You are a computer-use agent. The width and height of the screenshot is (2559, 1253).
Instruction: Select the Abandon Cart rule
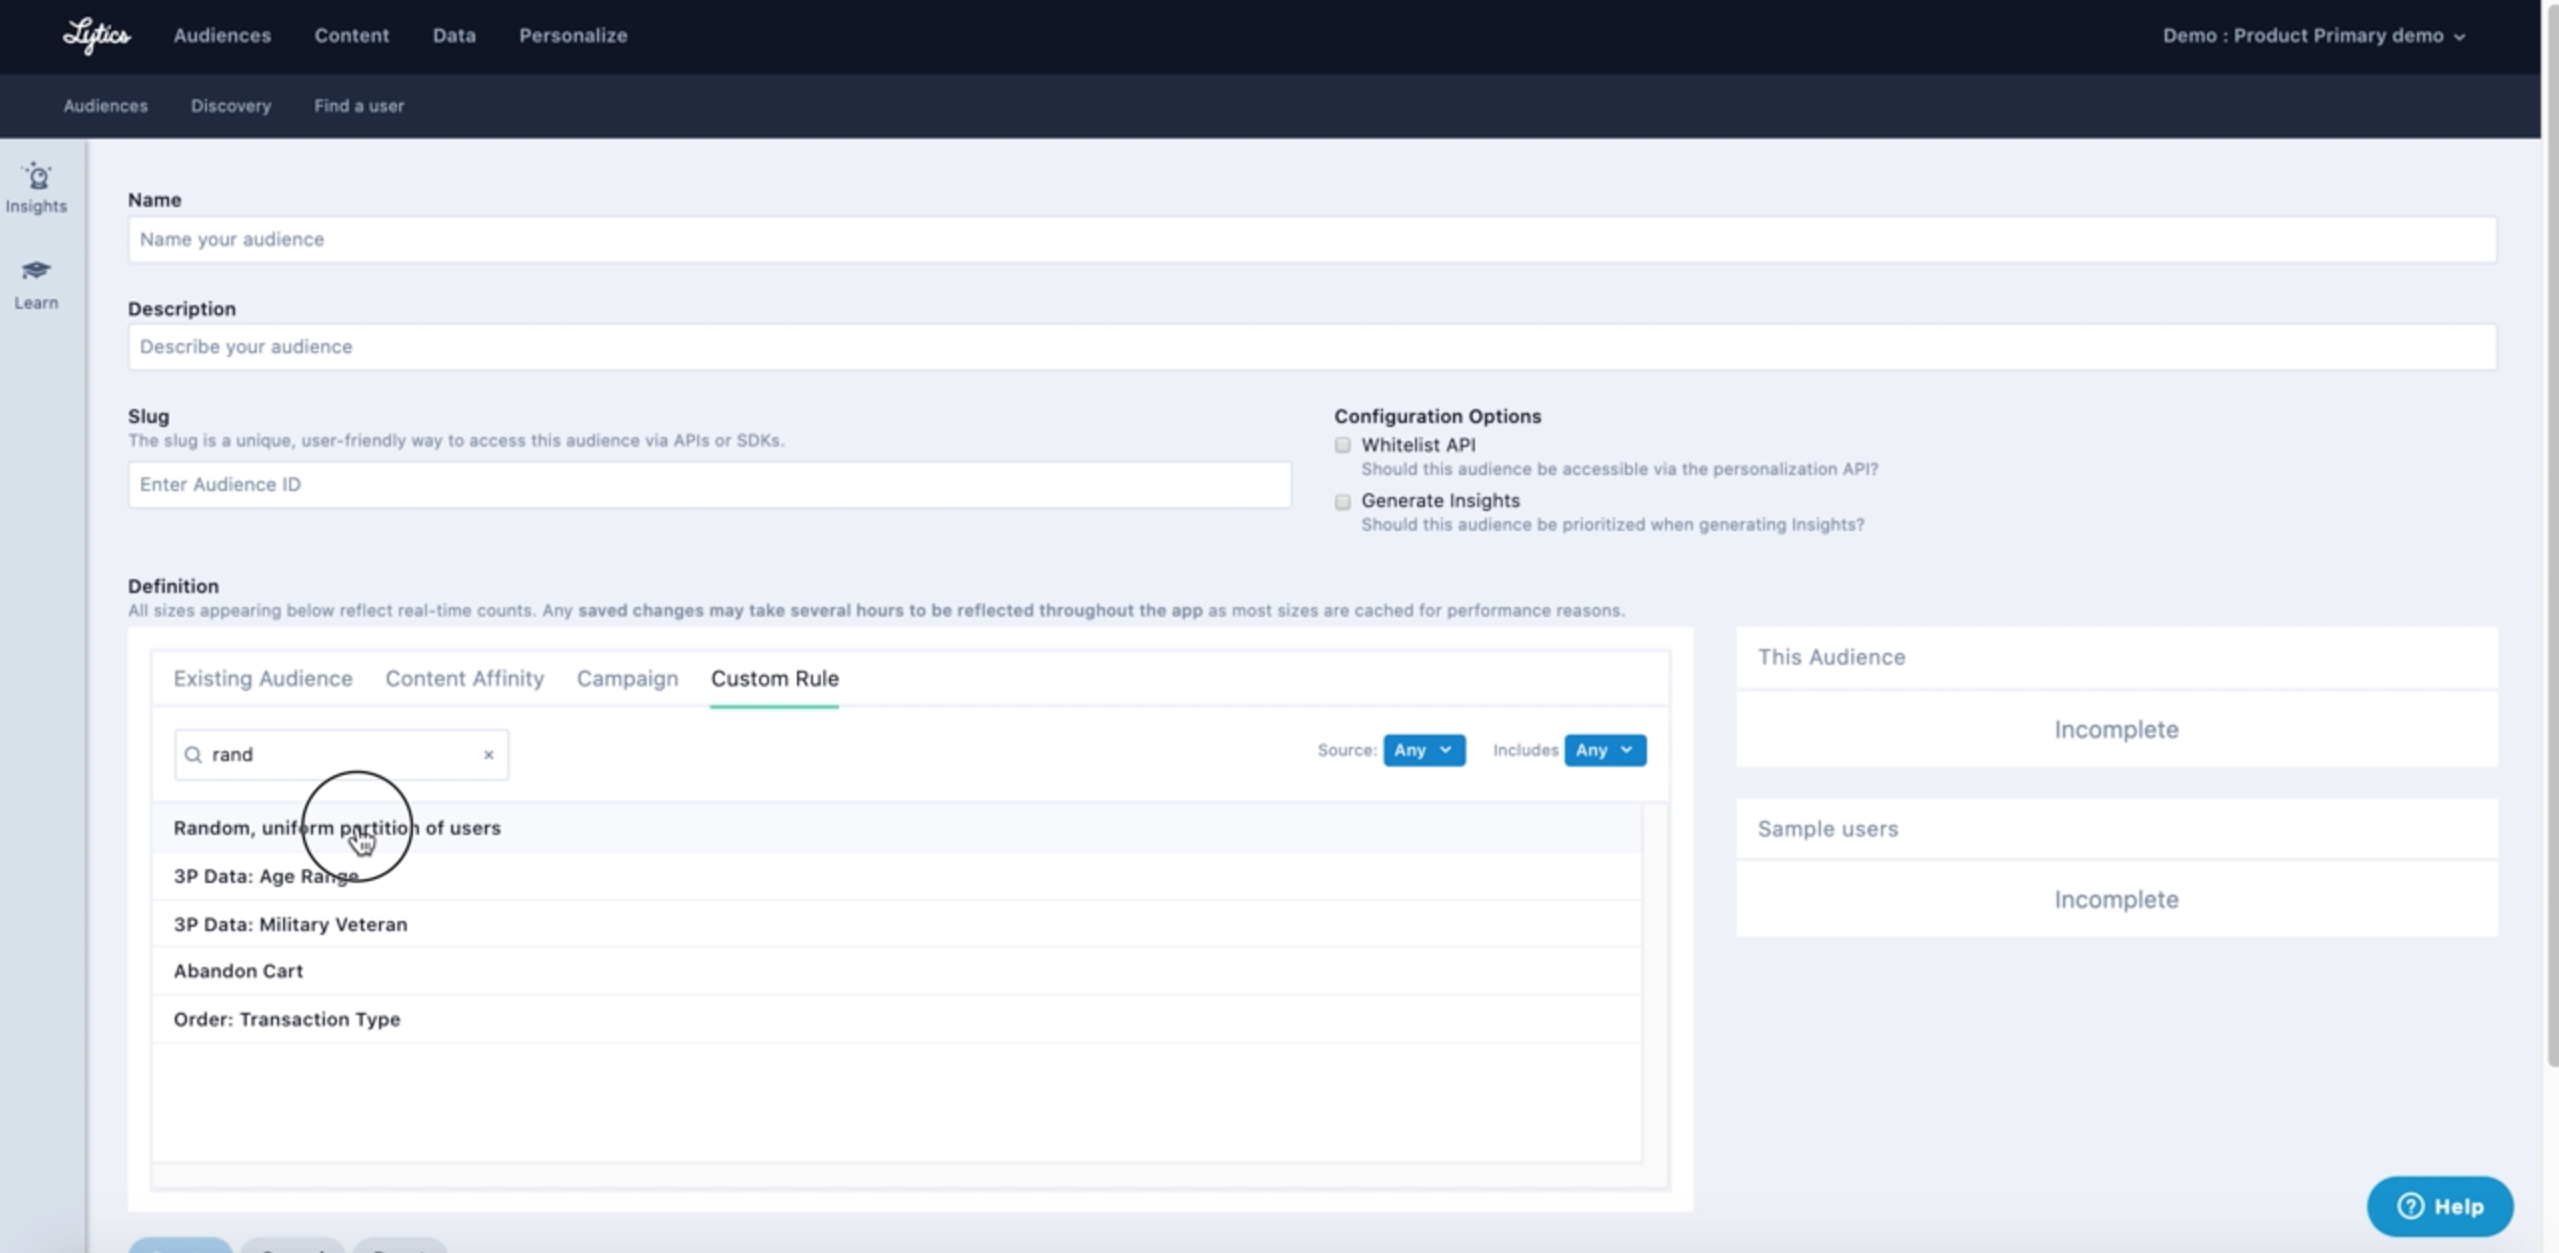click(x=239, y=970)
